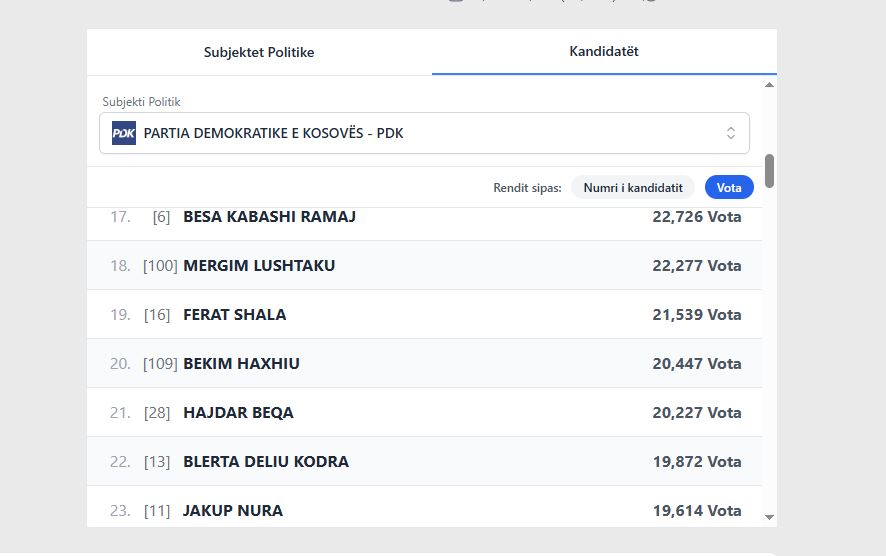Click Blerta Deliu Kodra entry
The width and height of the screenshot is (886, 556).
pos(266,462)
